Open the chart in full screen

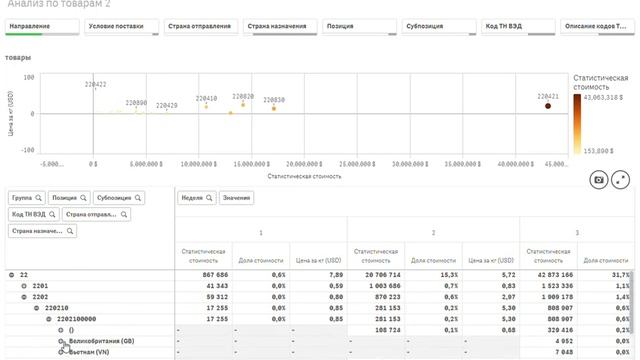pyautogui.click(x=620, y=180)
